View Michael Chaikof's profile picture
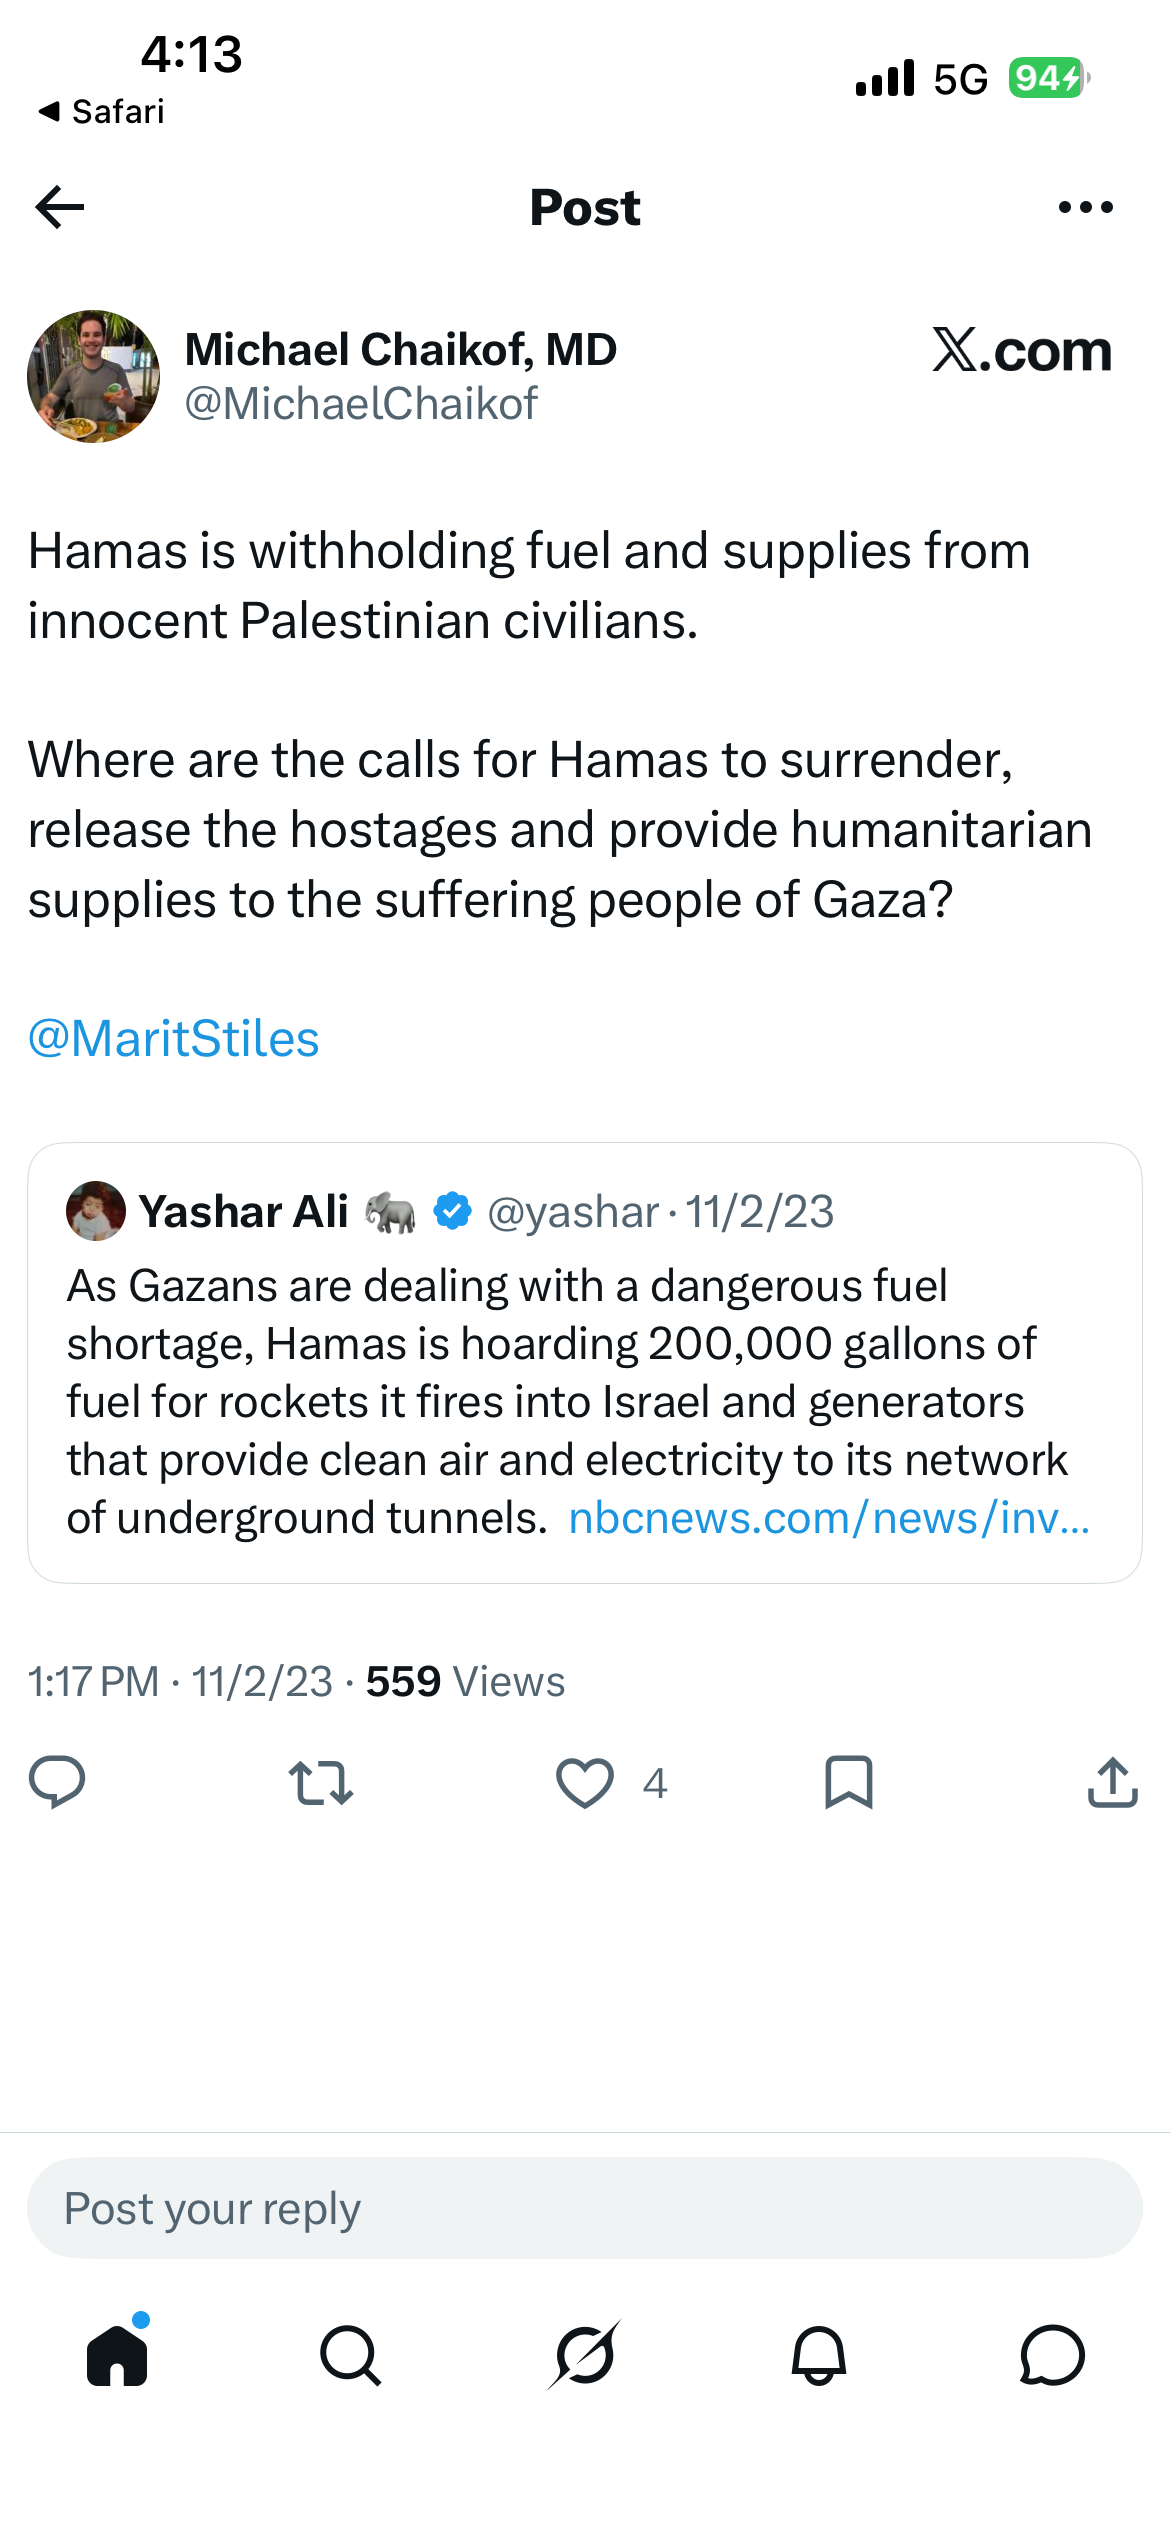The image size is (1170, 2532). 93,376
